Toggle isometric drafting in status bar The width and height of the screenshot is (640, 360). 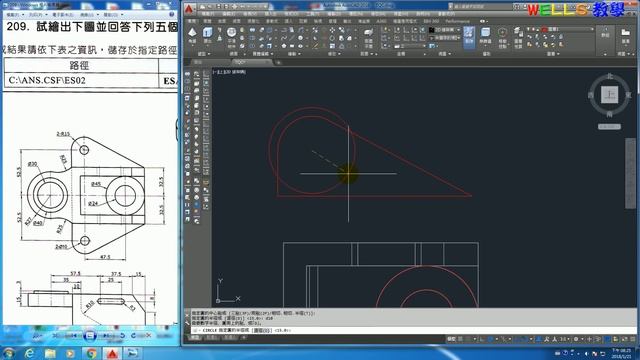pos(505,339)
